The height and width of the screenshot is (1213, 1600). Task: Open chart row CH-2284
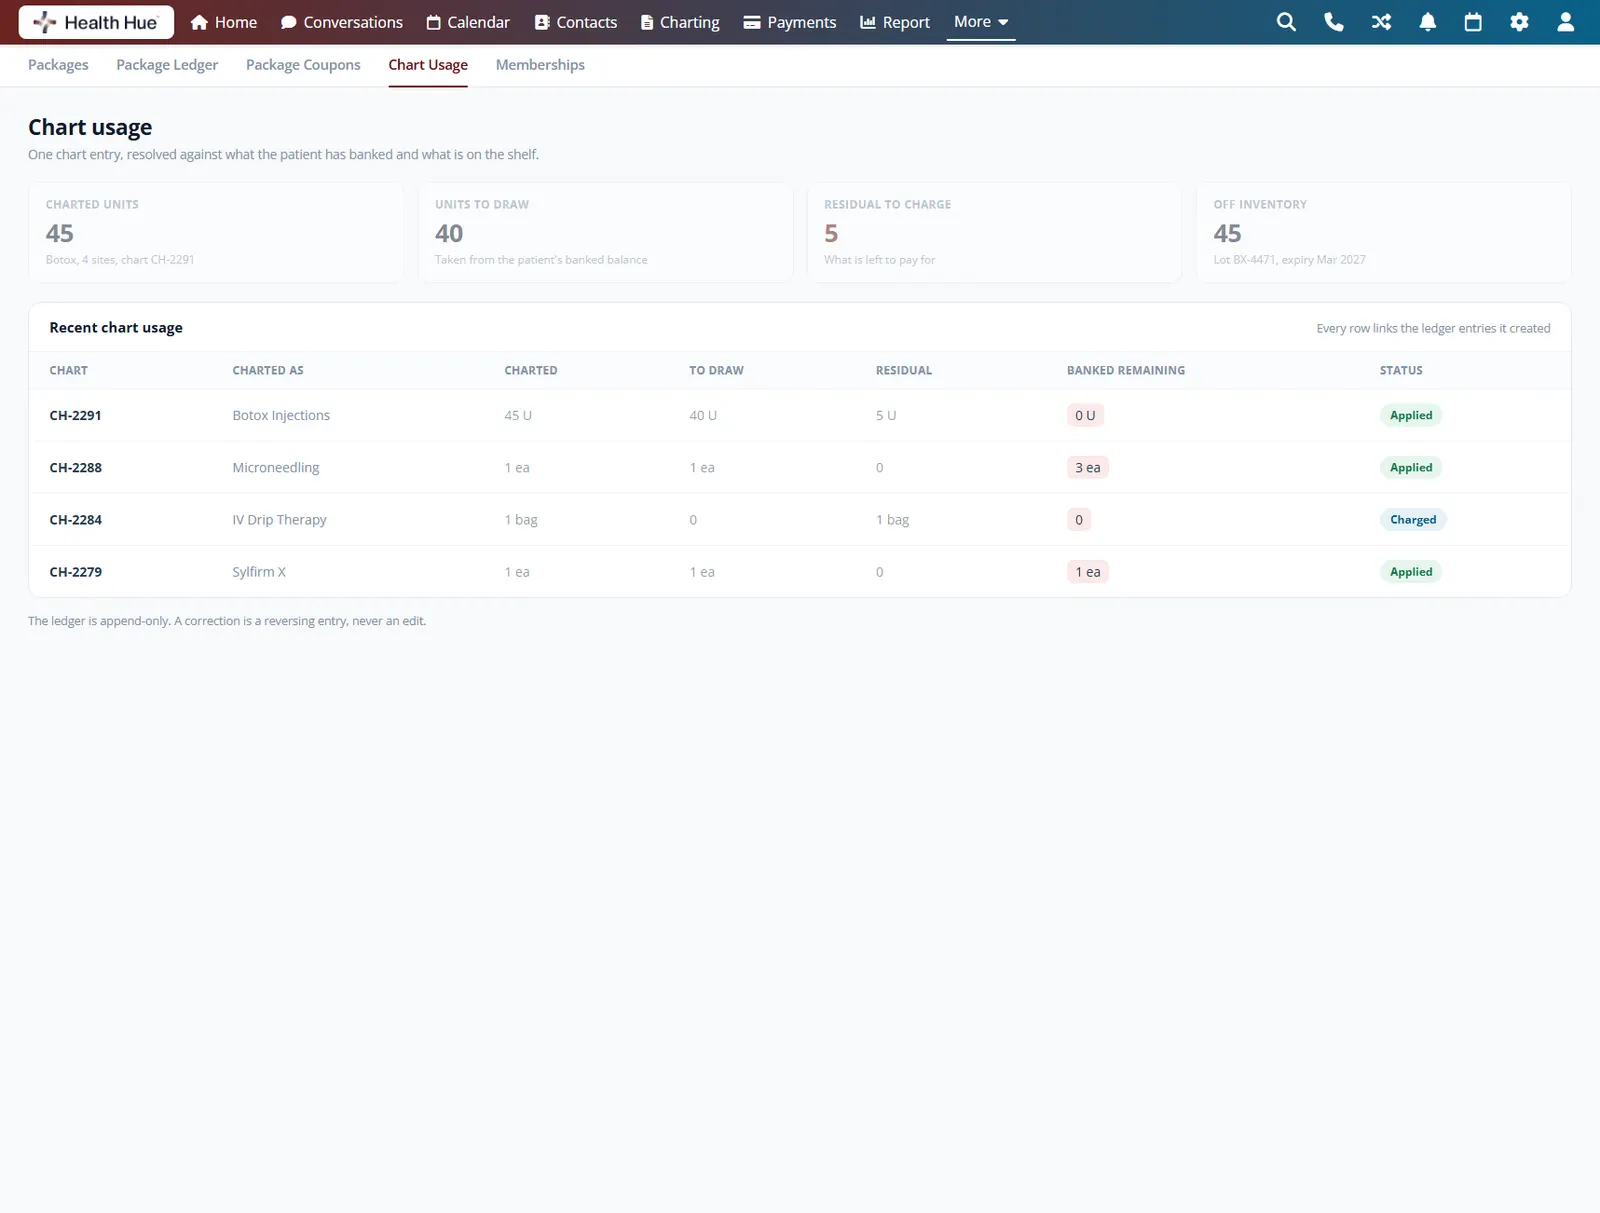799,519
